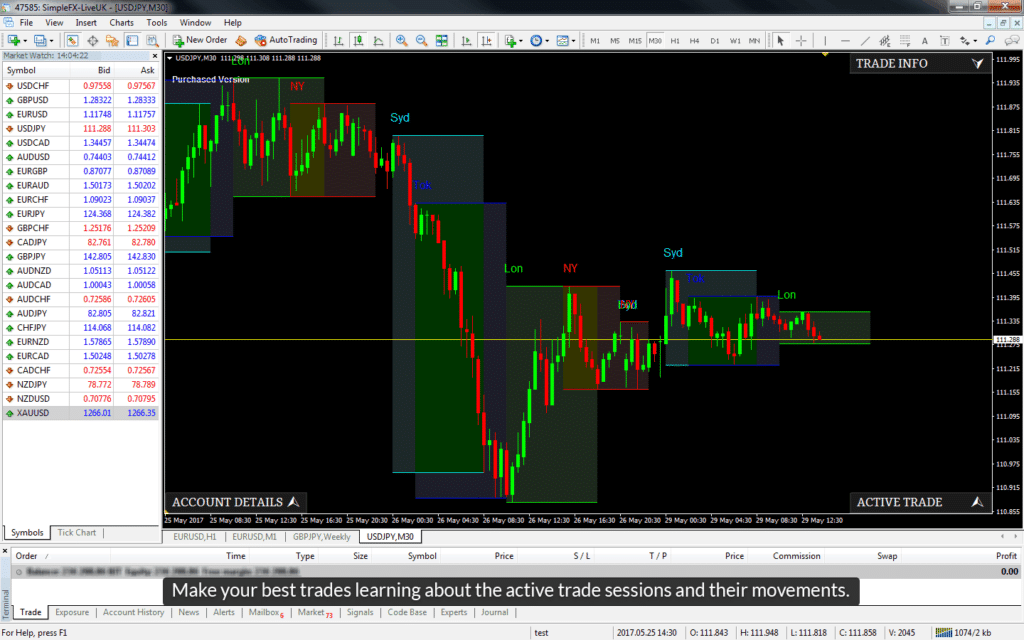Viewport: 1024px width, 640px height.
Task: Open the Charts menu
Action: tap(121, 22)
